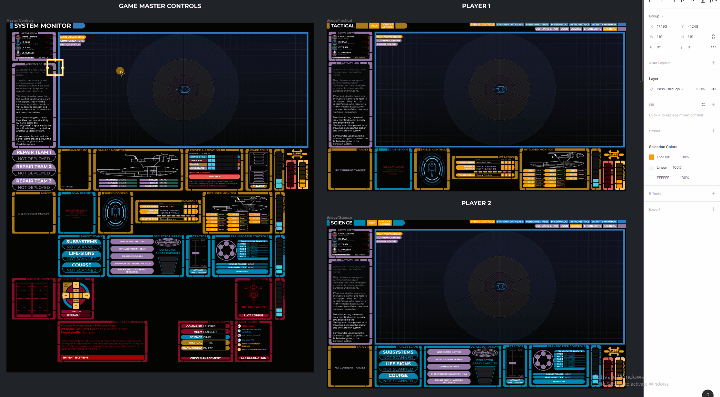Click the SUBSYSTEMS button in GM science panel
Image resolution: width=720 pixels, height=397 pixels.
coord(82,241)
